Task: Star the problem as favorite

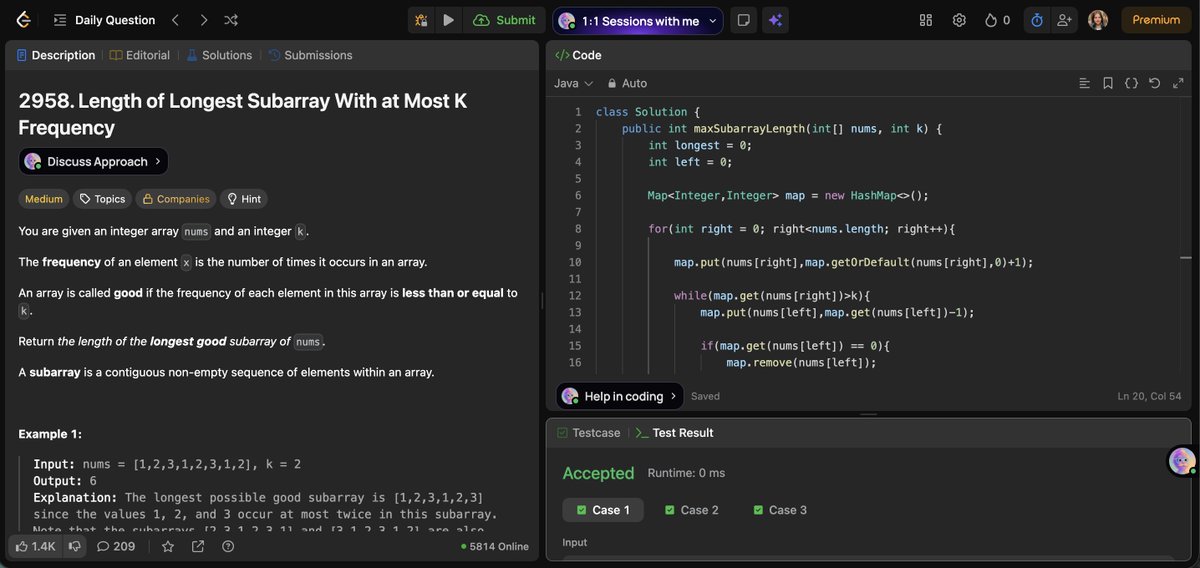Action: point(168,546)
